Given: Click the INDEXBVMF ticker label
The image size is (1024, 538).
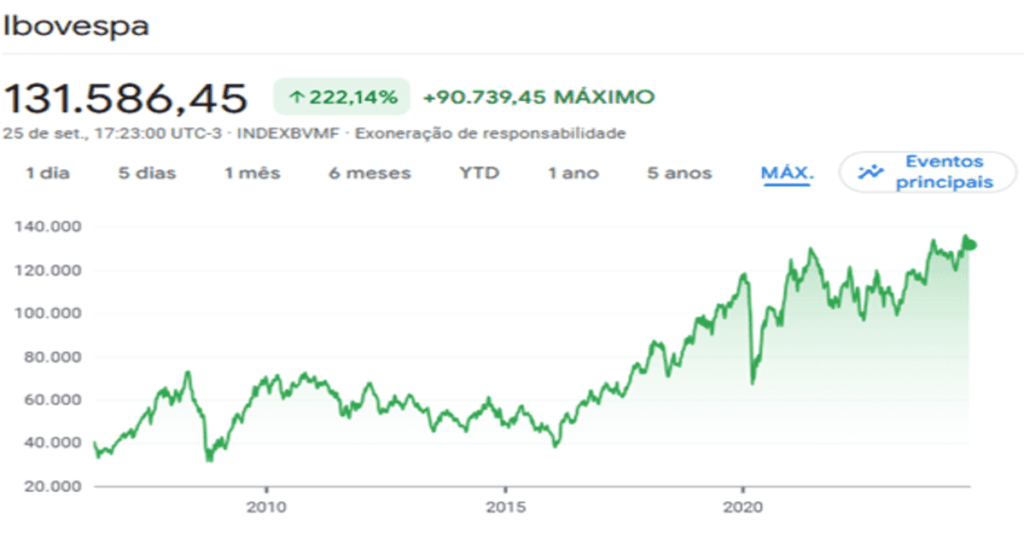Looking at the screenshot, I should 288,134.
